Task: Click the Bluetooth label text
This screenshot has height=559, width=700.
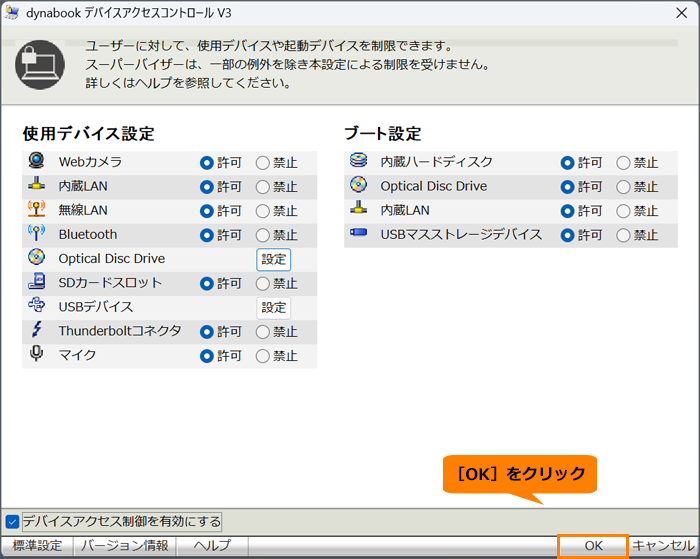Action: [88, 234]
